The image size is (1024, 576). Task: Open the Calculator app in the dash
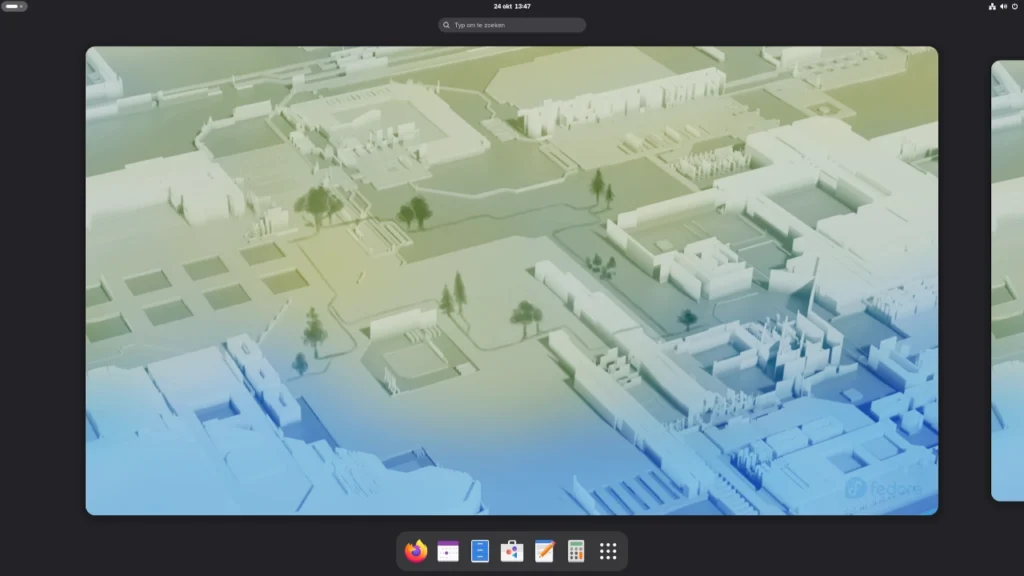click(576, 551)
